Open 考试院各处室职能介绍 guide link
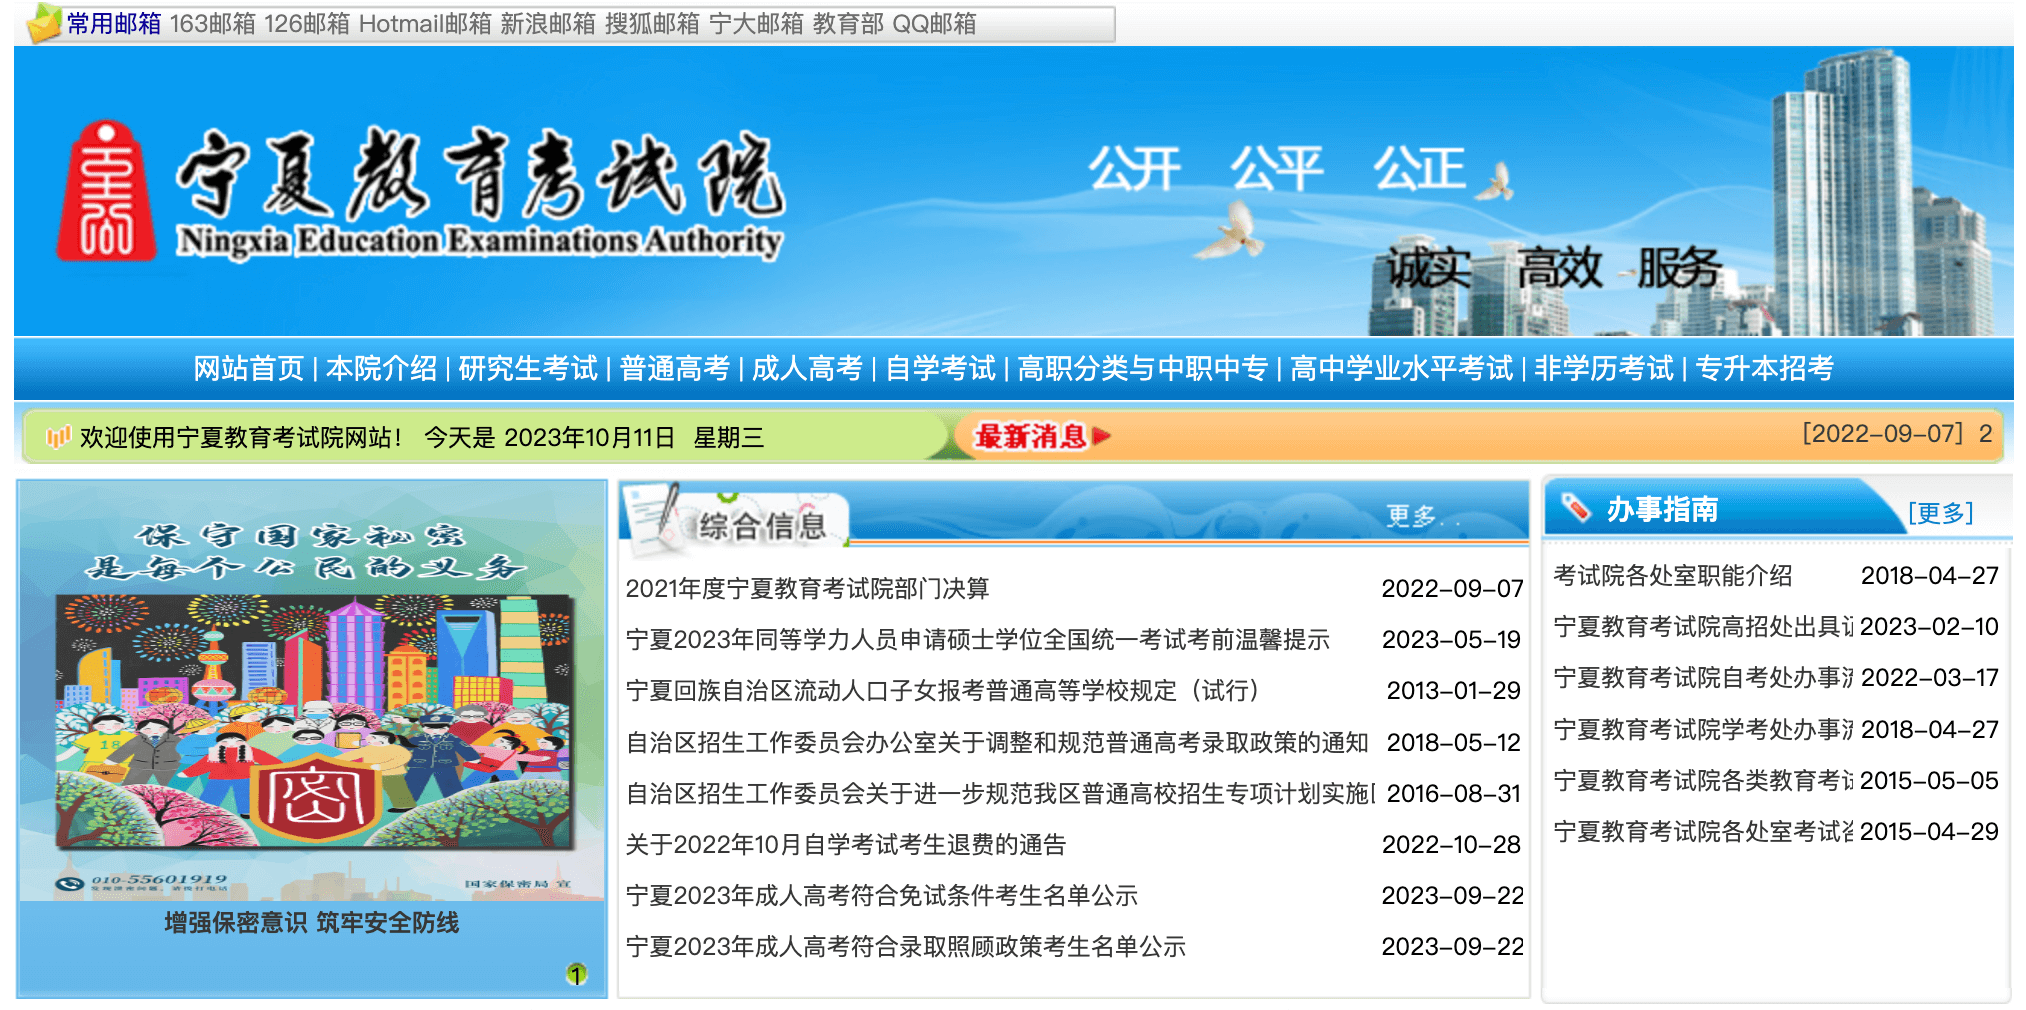 [x=1672, y=576]
